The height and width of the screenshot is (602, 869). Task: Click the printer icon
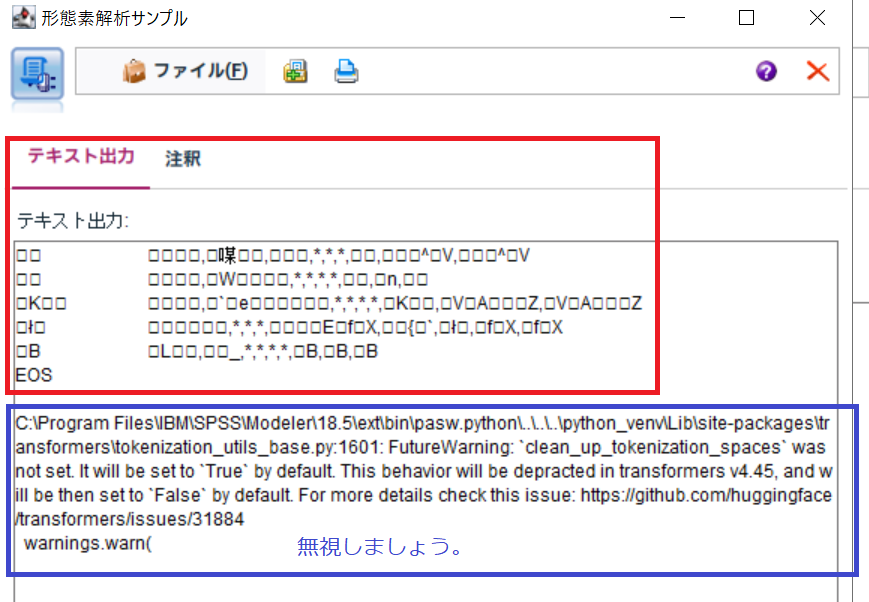[346, 72]
